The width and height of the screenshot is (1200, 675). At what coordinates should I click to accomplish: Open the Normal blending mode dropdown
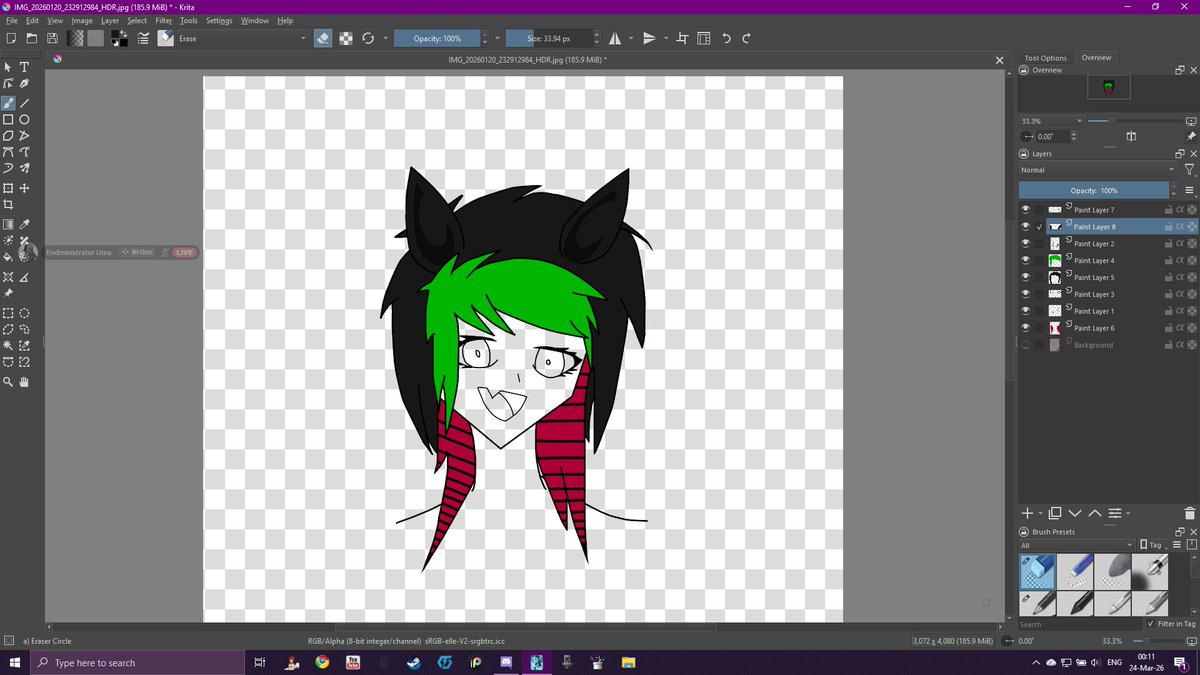tap(1099, 170)
